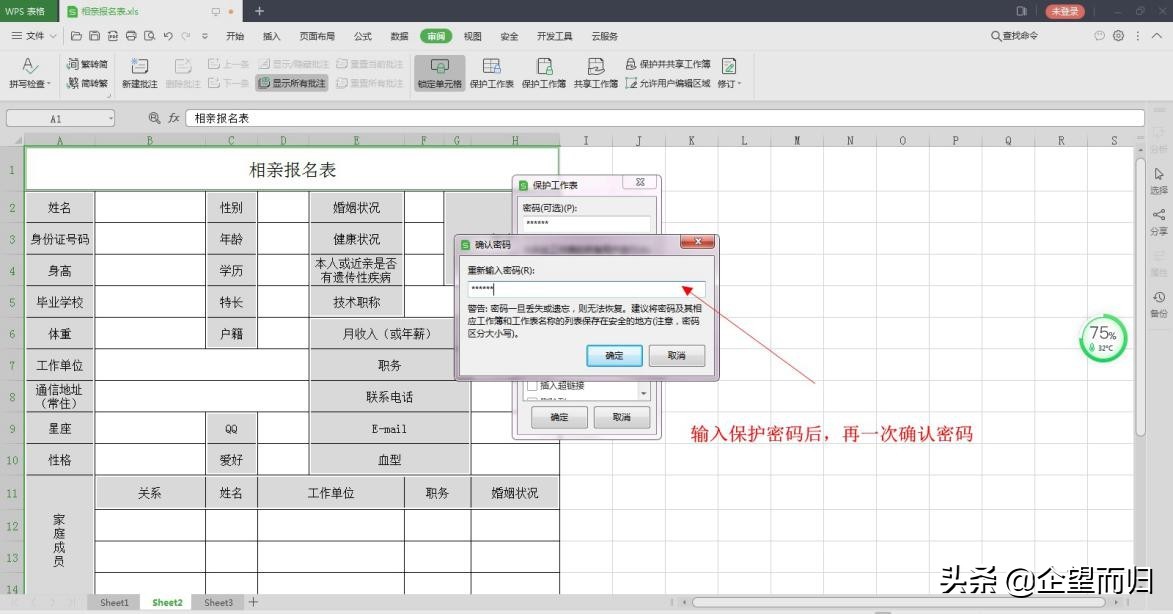Image resolution: width=1173 pixels, height=614 pixels.
Task: Open 保护工作簿 protect workbook tool
Action: pyautogui.click(x=544, y=73)
